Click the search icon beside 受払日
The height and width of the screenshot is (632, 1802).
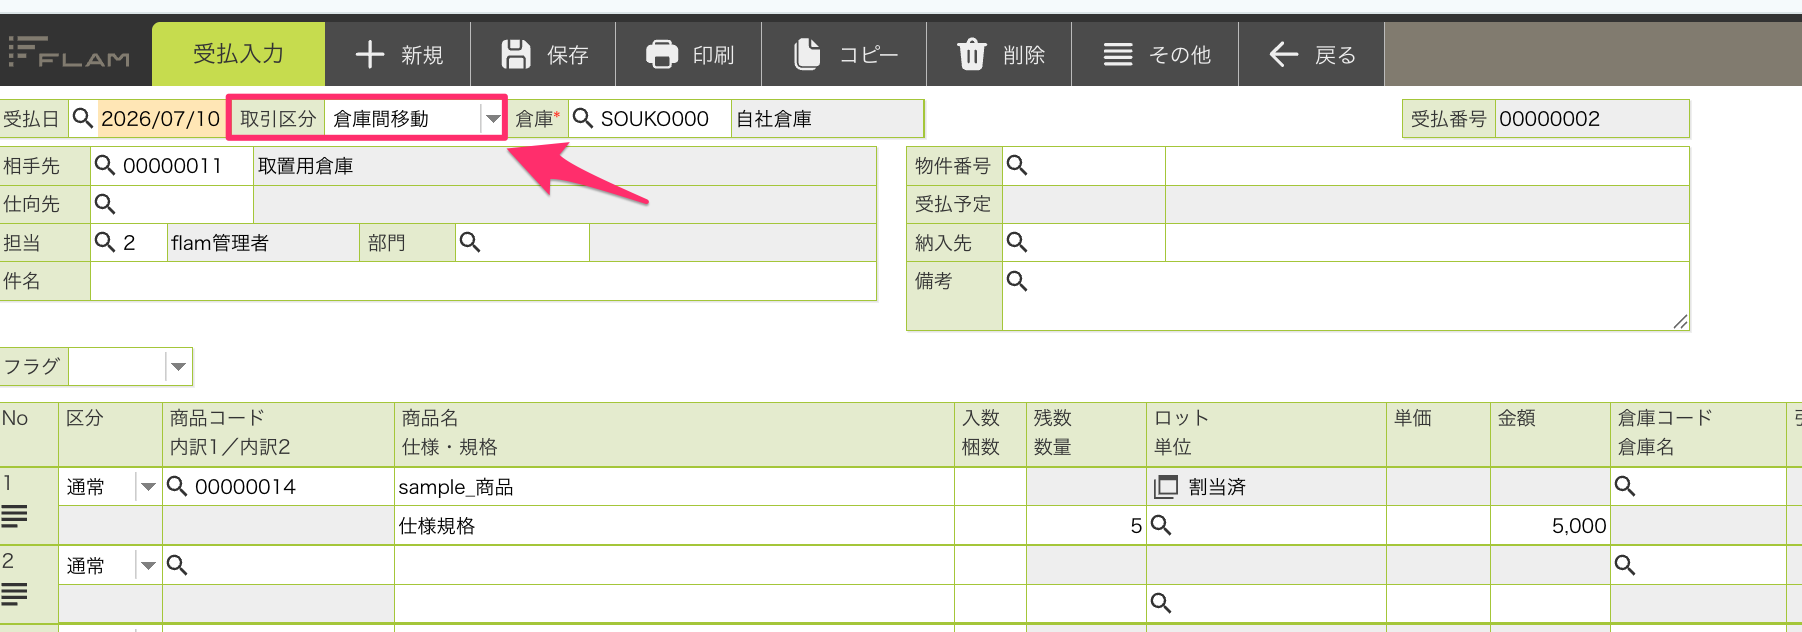83,118
